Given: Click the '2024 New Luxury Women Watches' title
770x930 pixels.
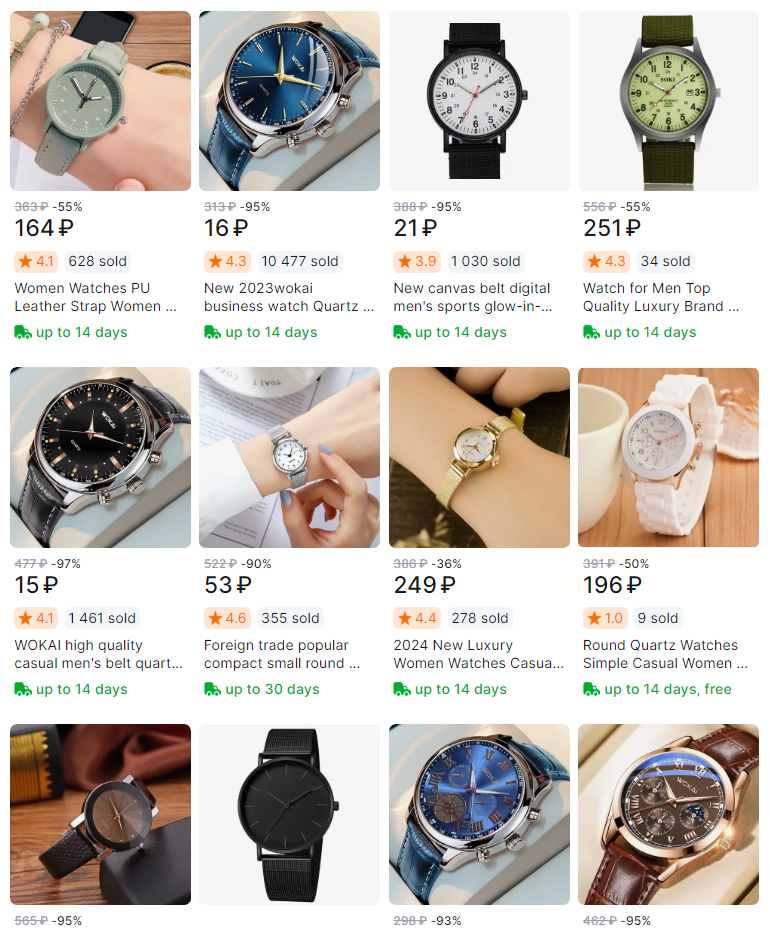Looking at the screenshot, I should point(478,654).
